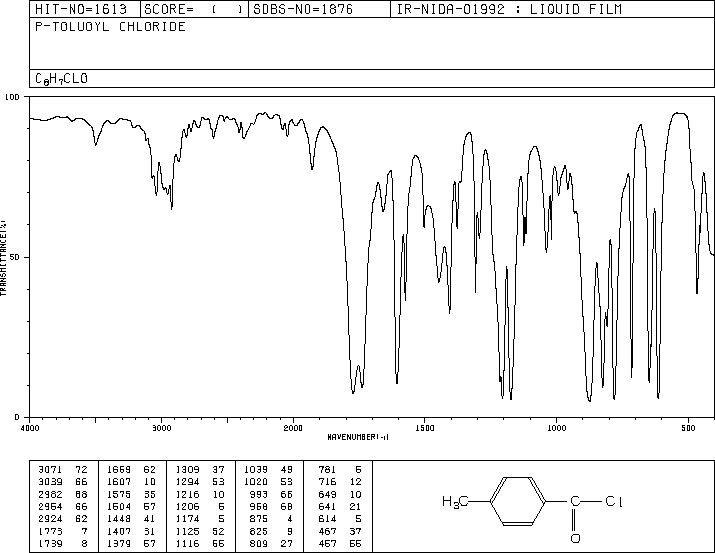
Task: Select peak table entry 968
Action: click(259, 506)
